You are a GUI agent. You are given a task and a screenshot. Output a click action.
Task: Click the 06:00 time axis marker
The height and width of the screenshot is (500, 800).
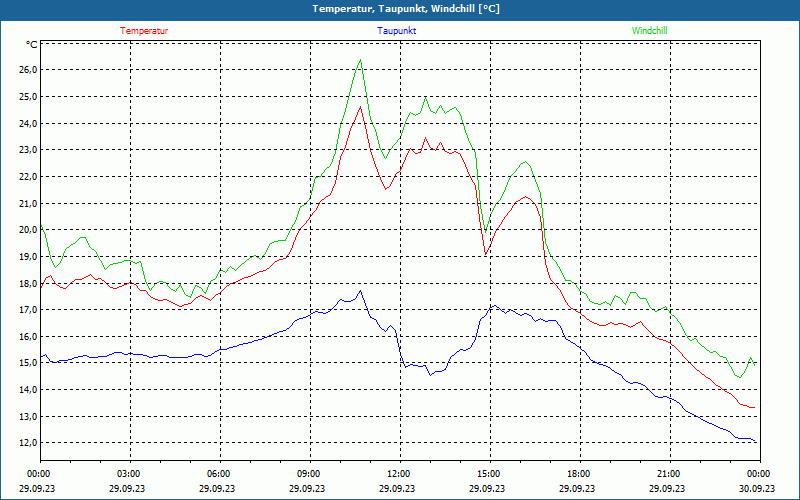click(219, 474)
